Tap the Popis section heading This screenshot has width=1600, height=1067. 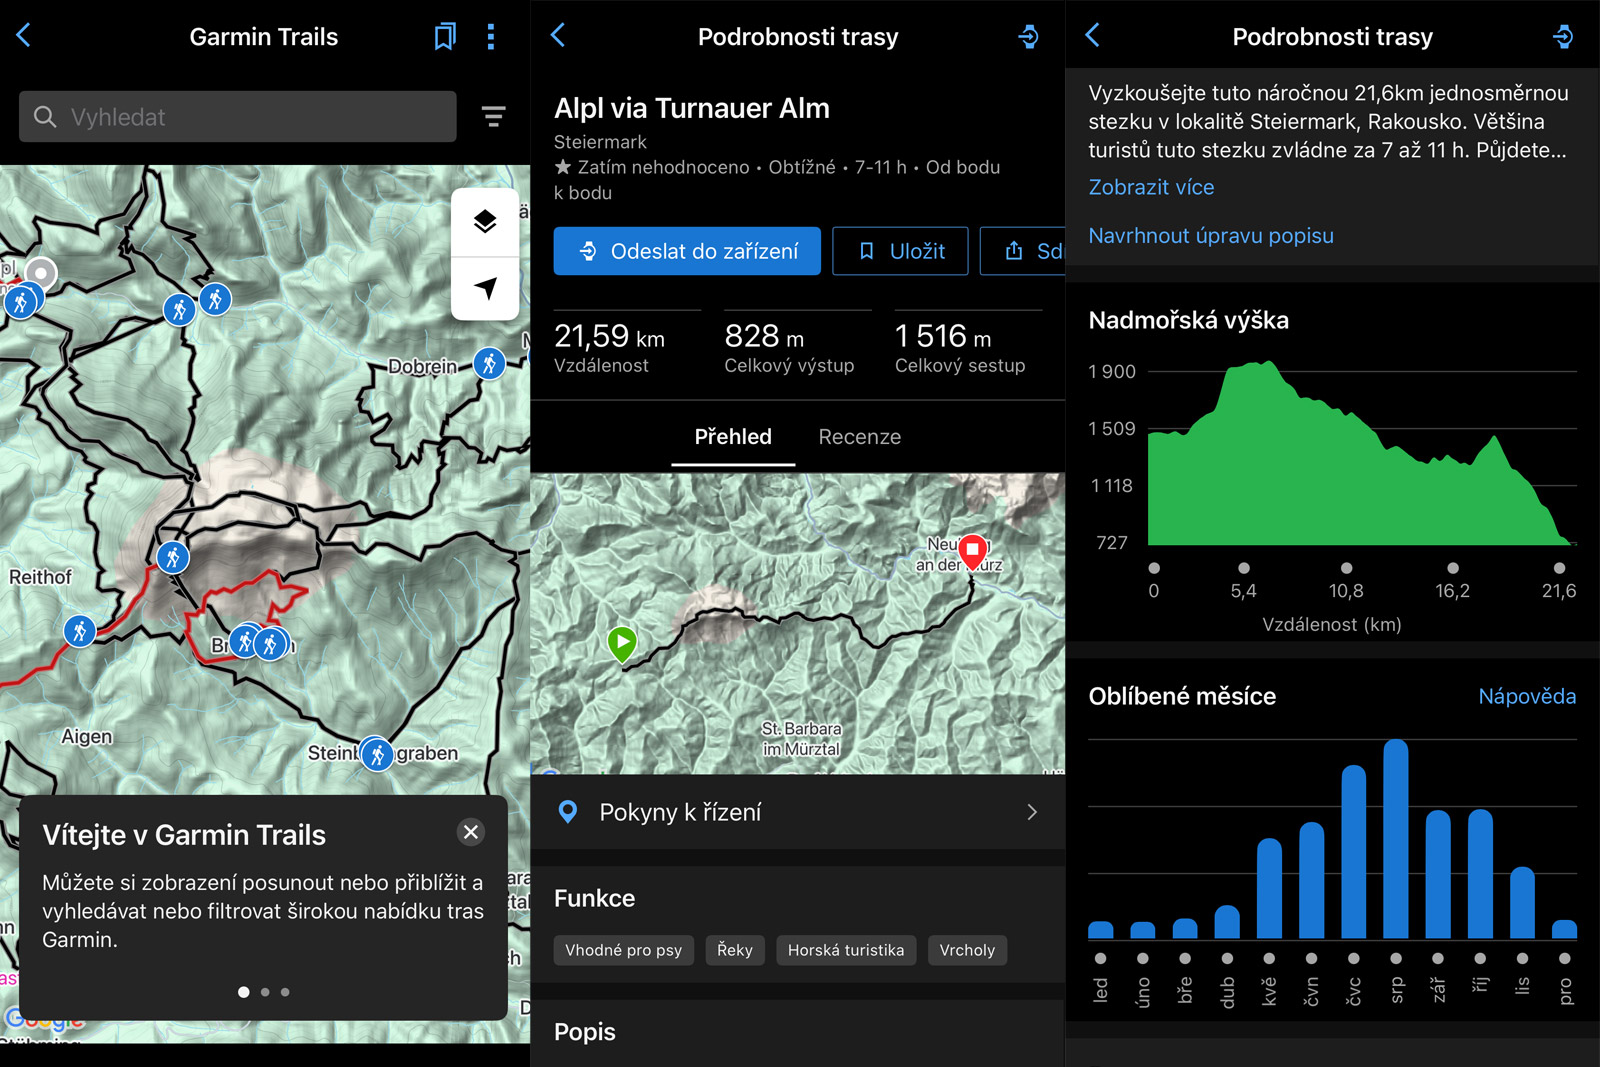585,1032
